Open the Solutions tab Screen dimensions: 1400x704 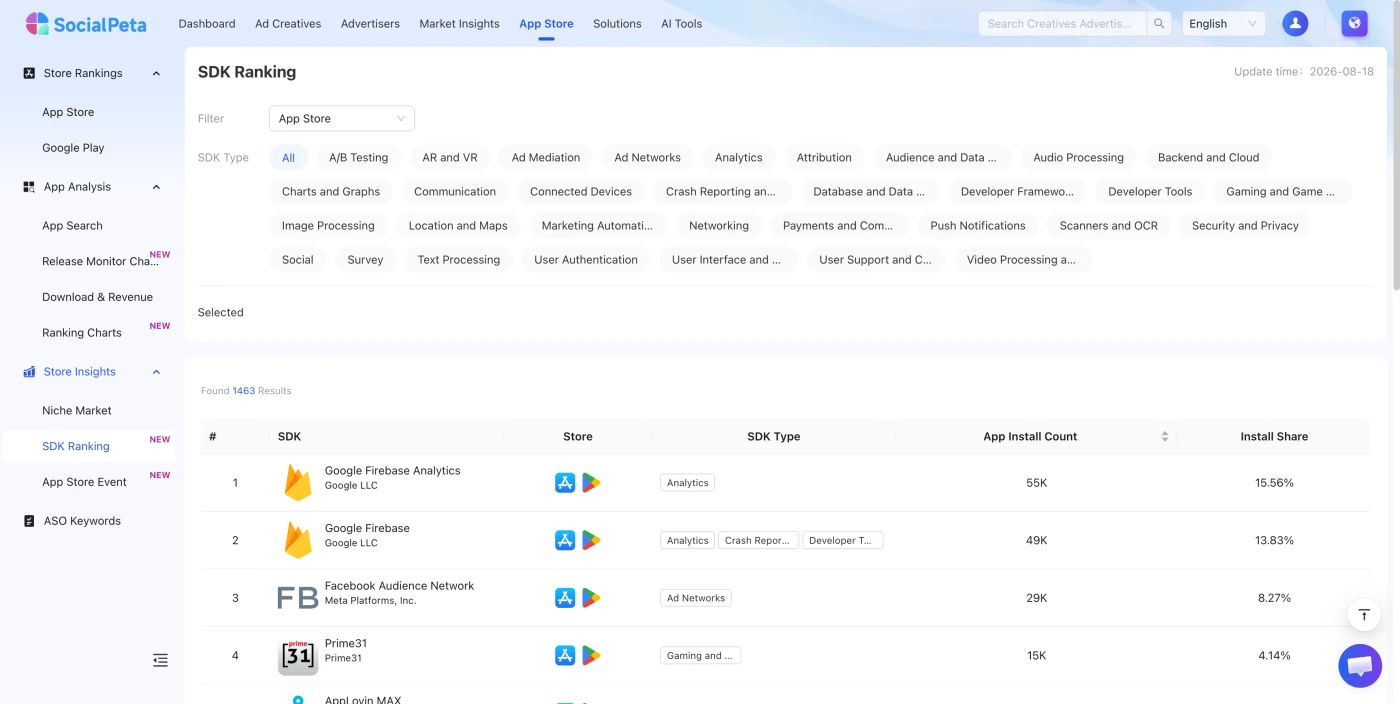(x=617, y=24)
